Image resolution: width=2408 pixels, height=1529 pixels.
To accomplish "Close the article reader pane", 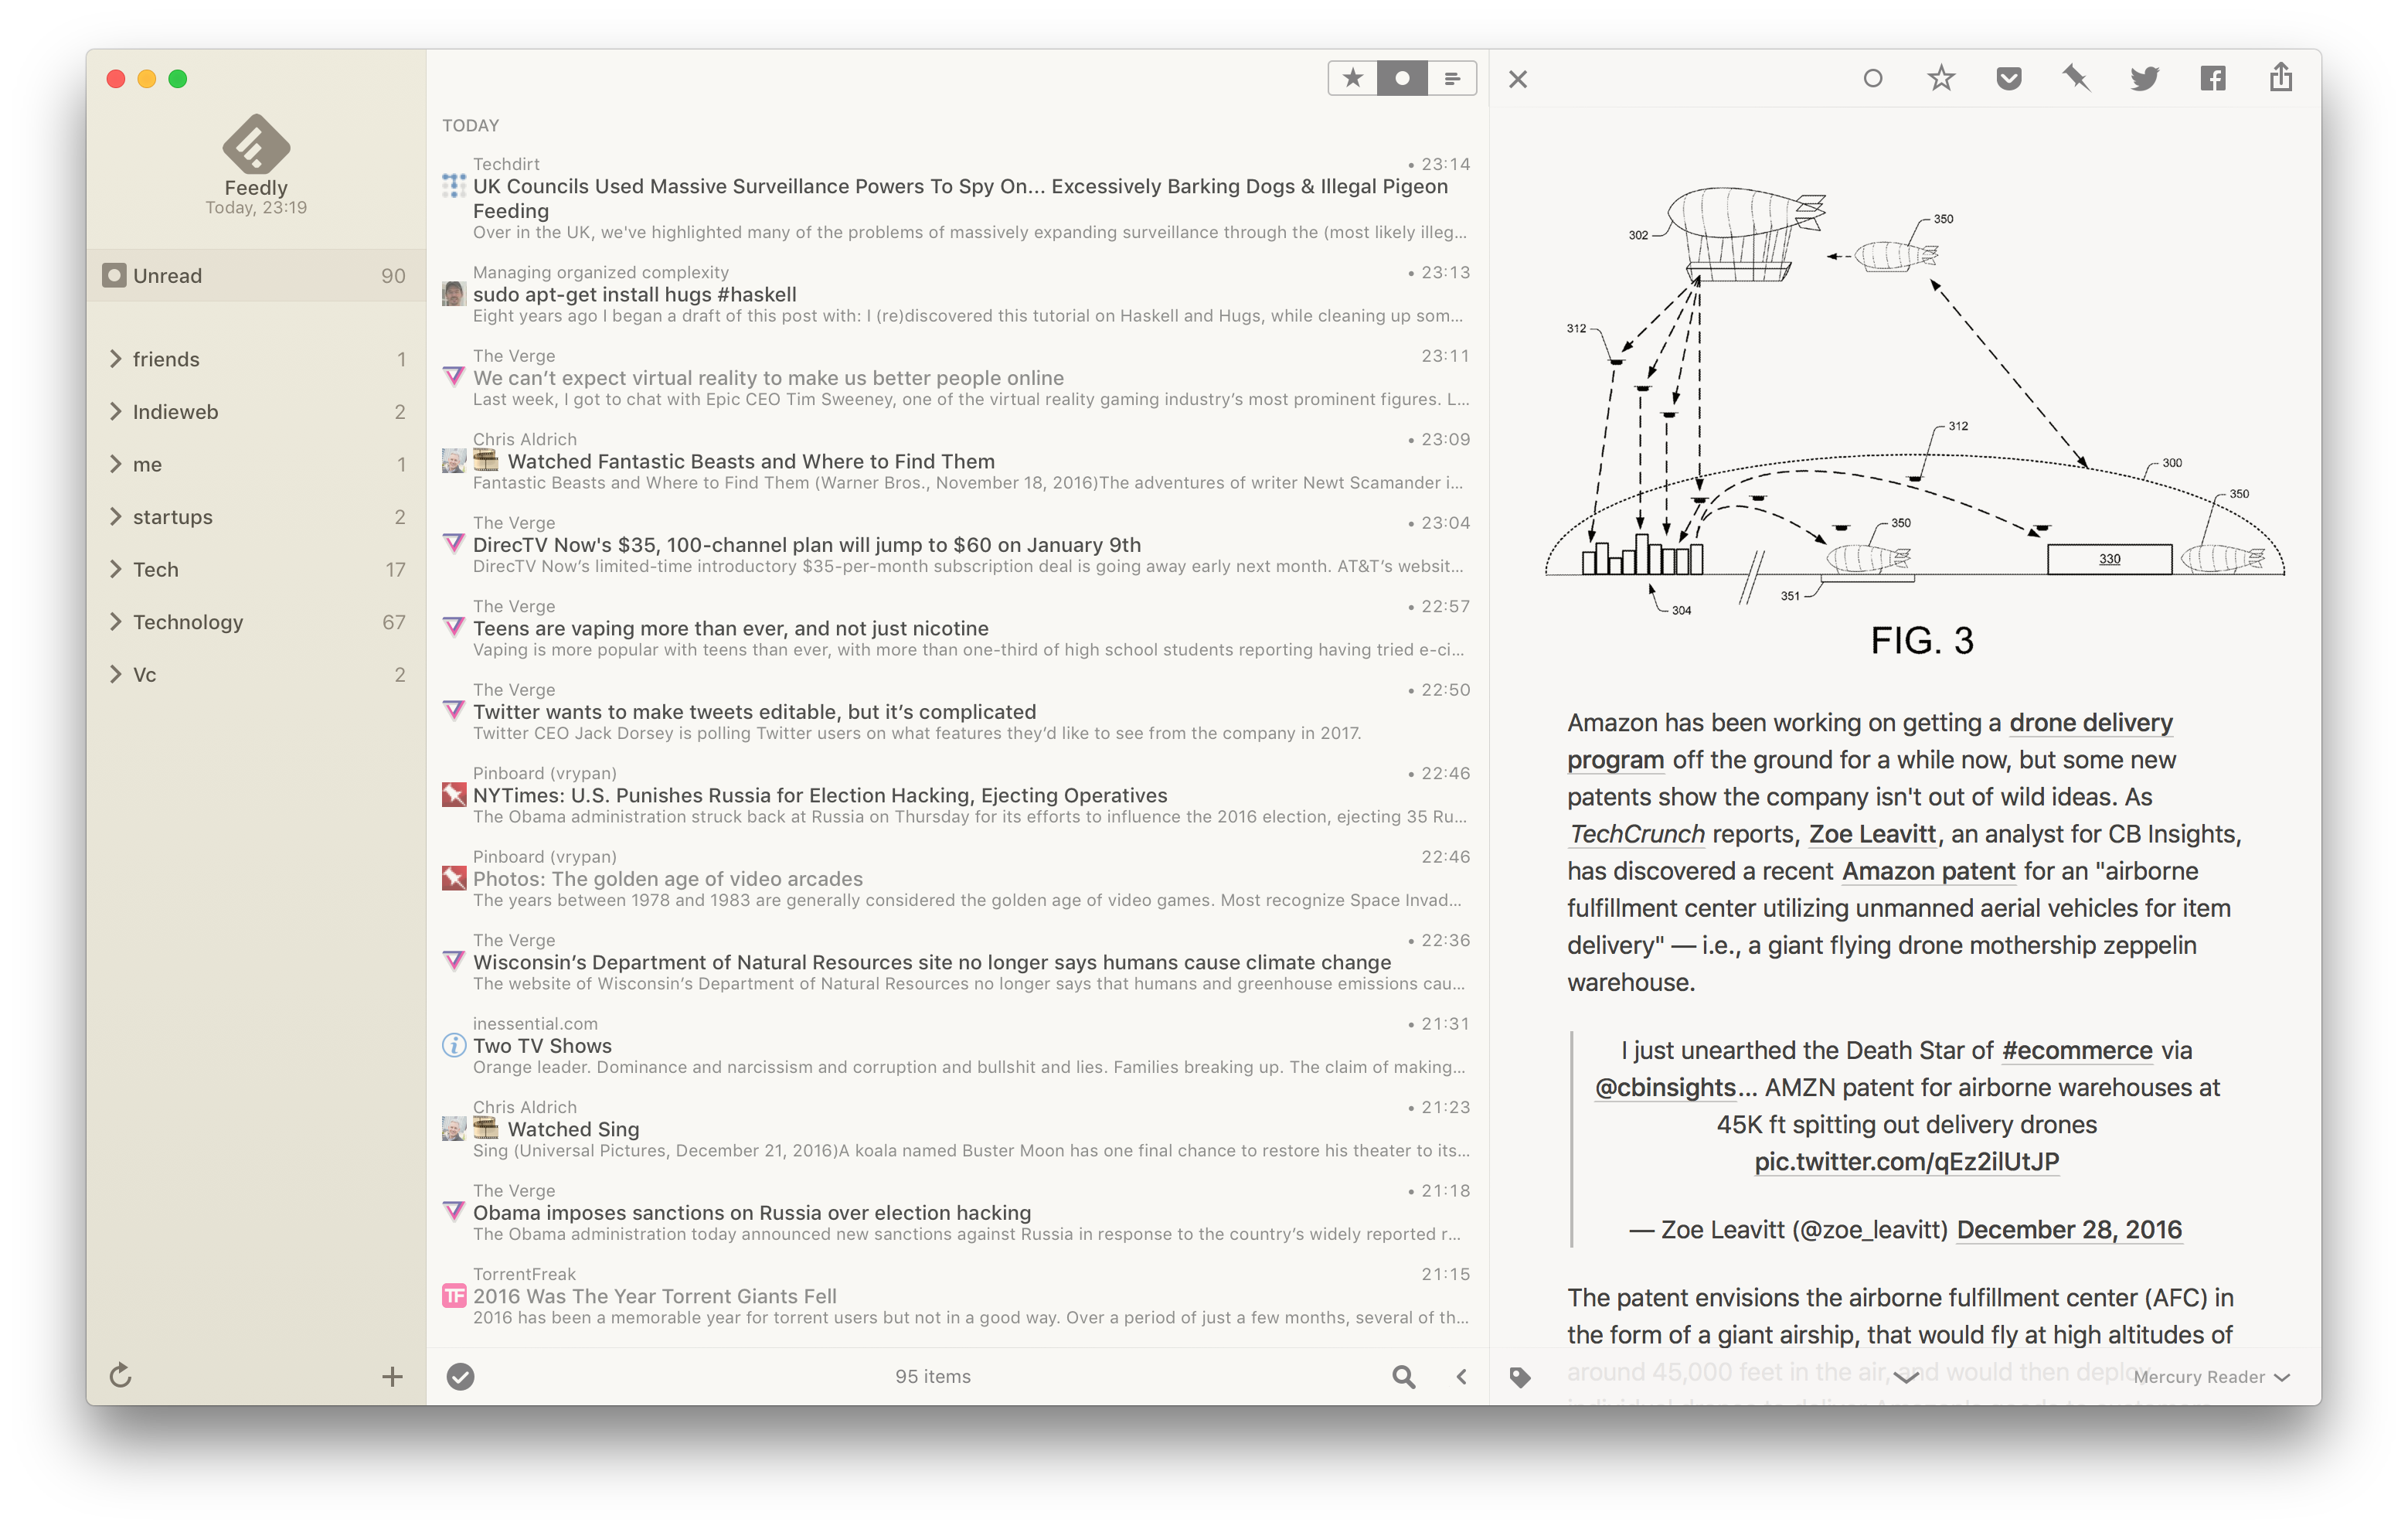I will click(1517, 79).
